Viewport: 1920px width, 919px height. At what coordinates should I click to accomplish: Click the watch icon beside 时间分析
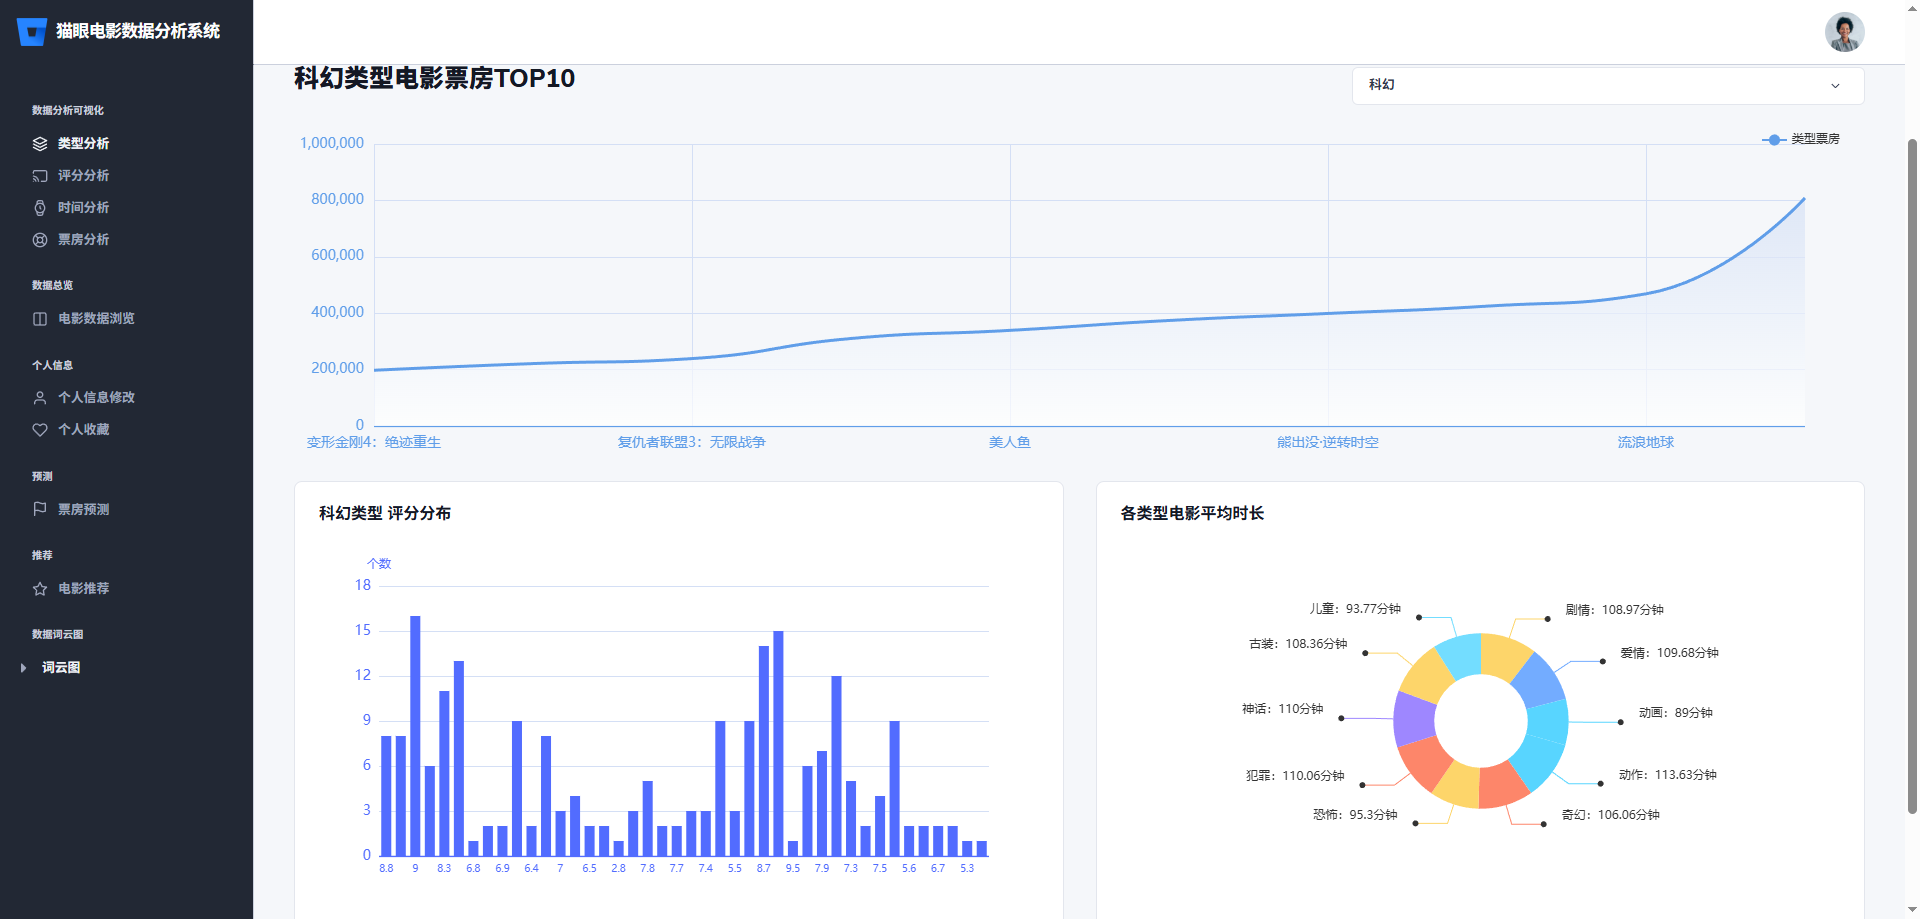pos(40,208)
